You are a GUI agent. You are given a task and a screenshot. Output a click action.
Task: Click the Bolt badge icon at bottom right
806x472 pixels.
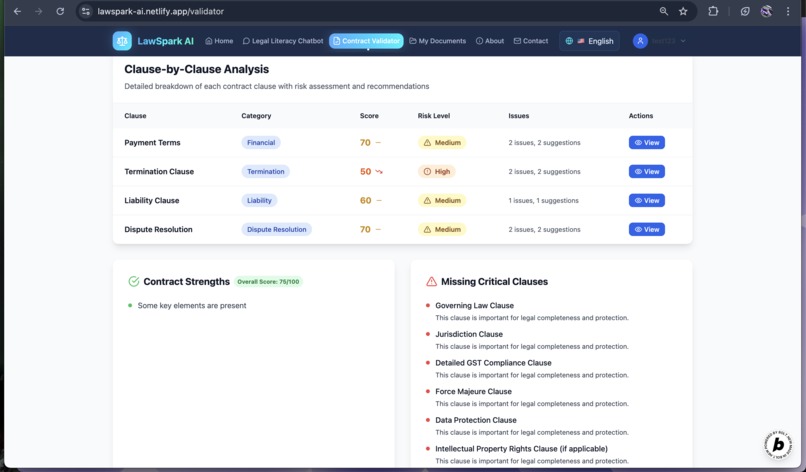pos(779,444)
